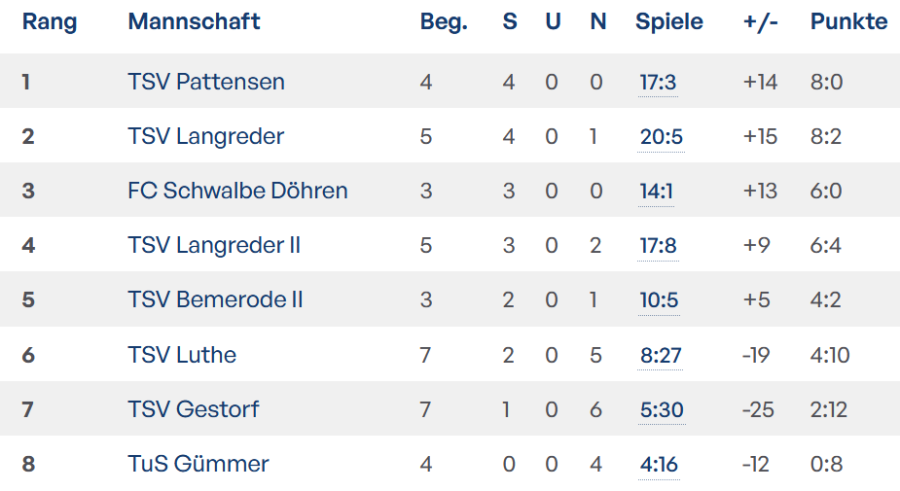
Task: Click the 14:1 games score link
Action: [657, 190]
